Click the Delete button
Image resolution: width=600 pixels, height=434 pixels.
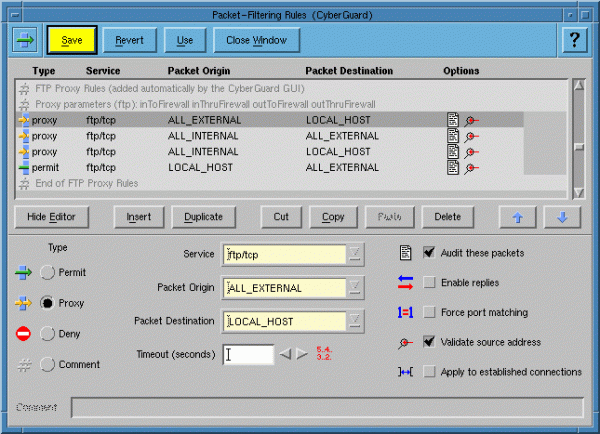(448, 217)
